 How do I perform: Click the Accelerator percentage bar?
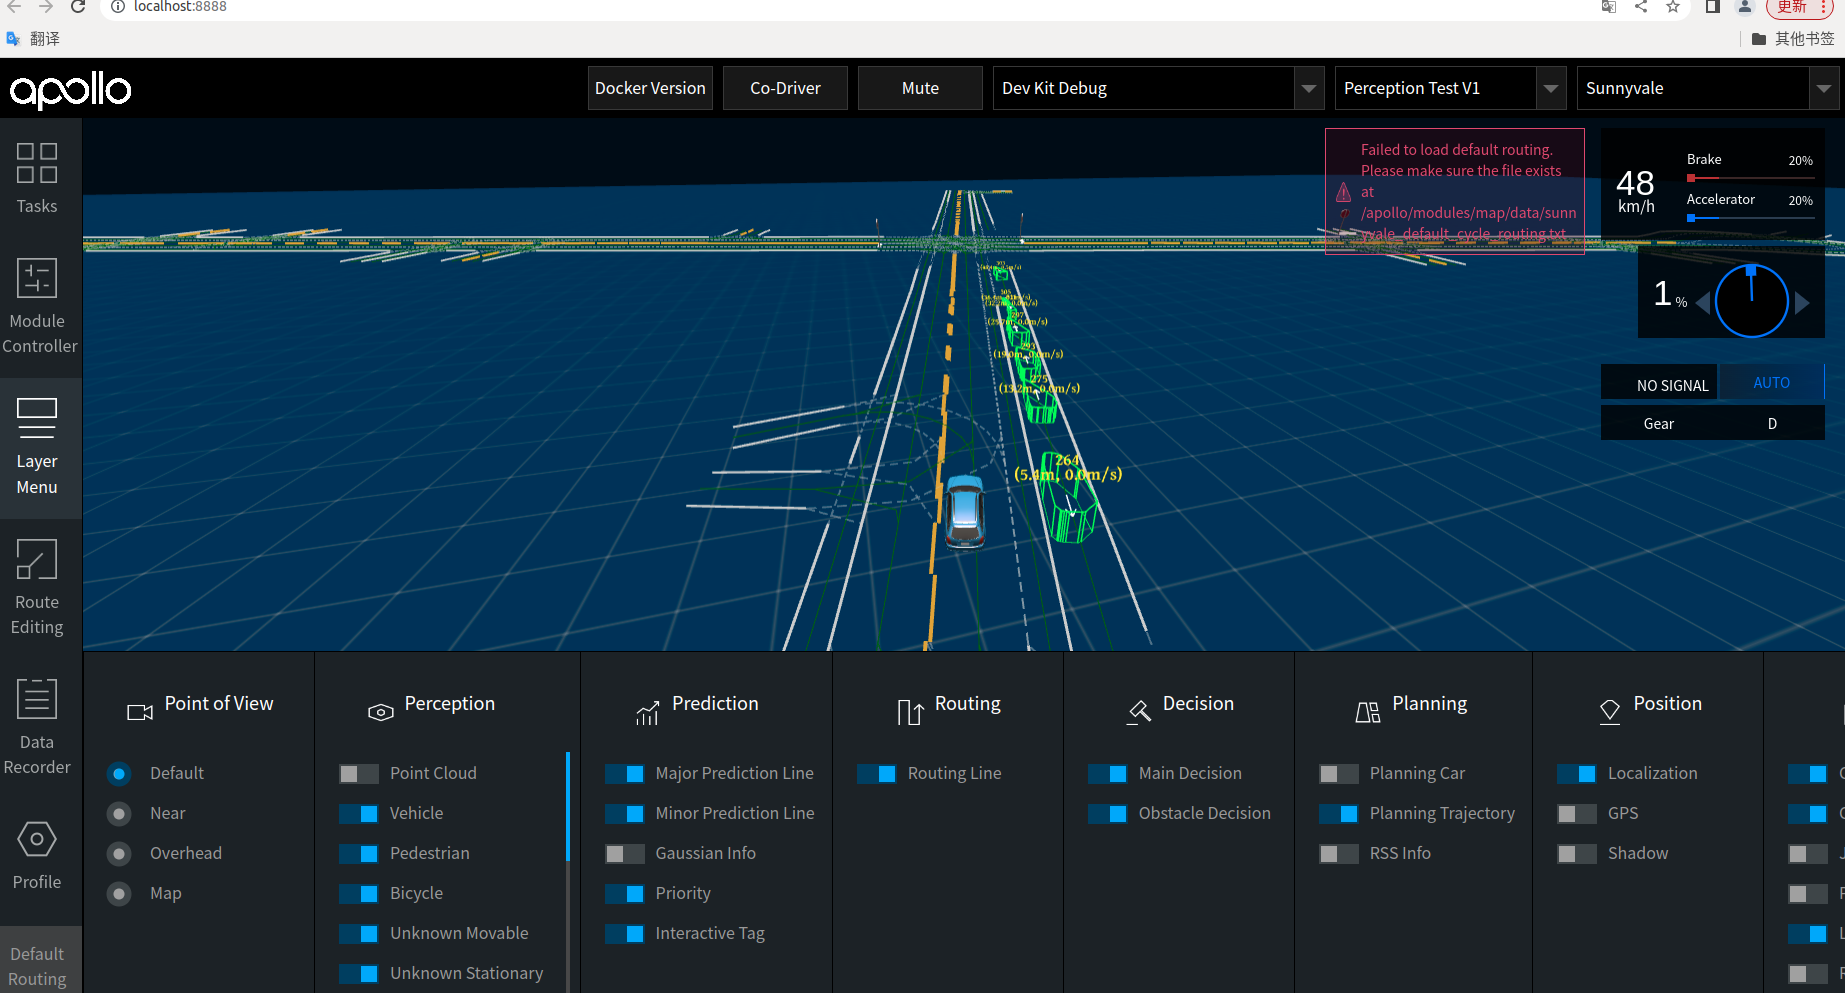[x=1750, y=218]
